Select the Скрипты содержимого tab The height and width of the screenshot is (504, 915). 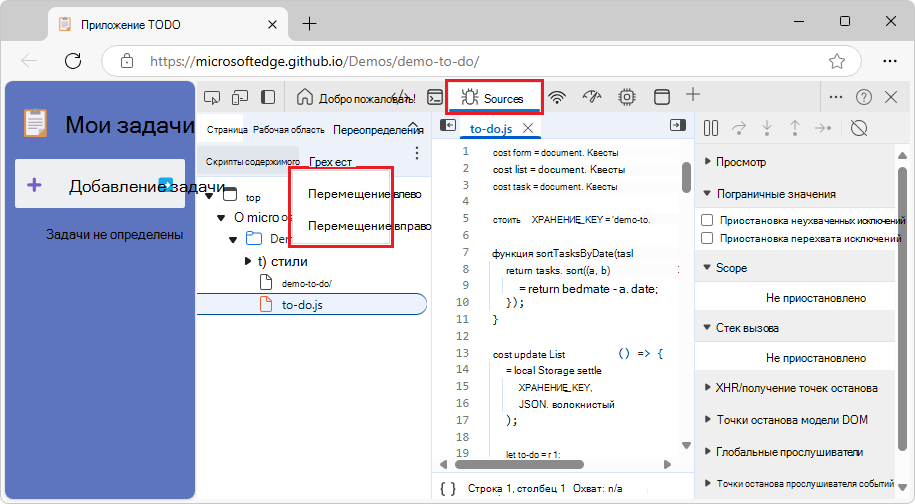click(253, 162)
